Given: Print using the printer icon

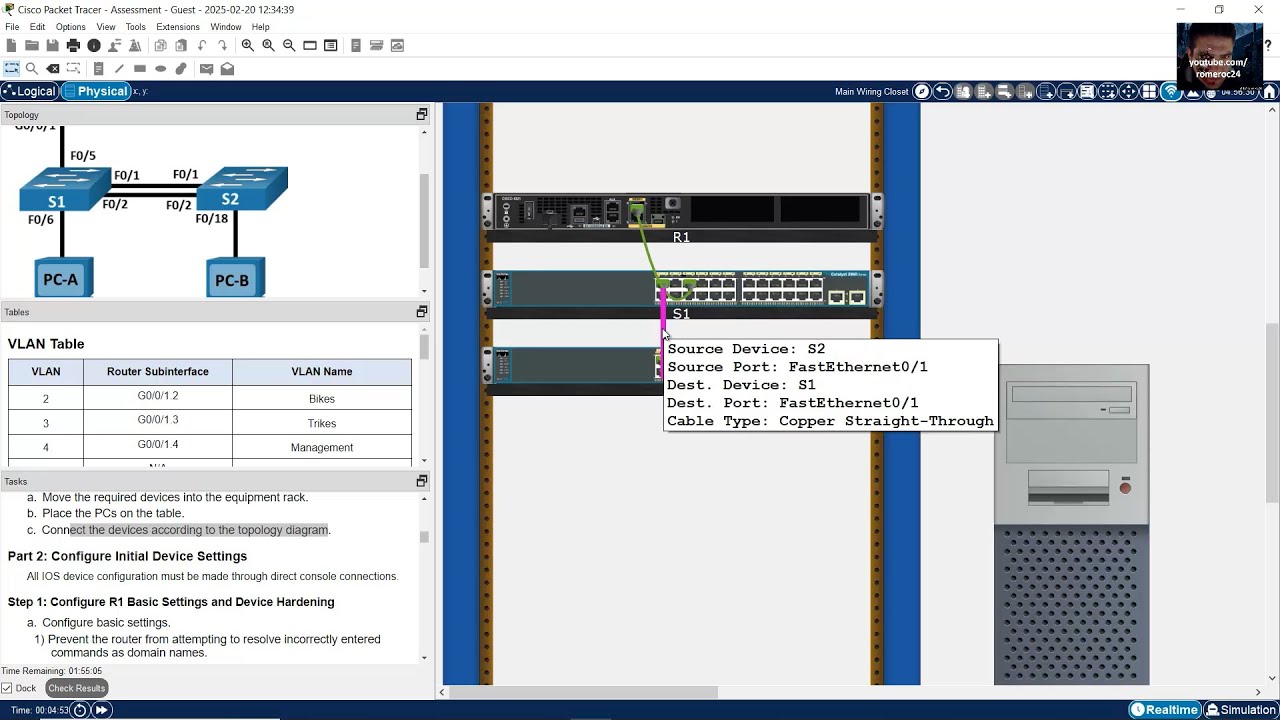Looking at the screenshot, I should coord(73,45).
